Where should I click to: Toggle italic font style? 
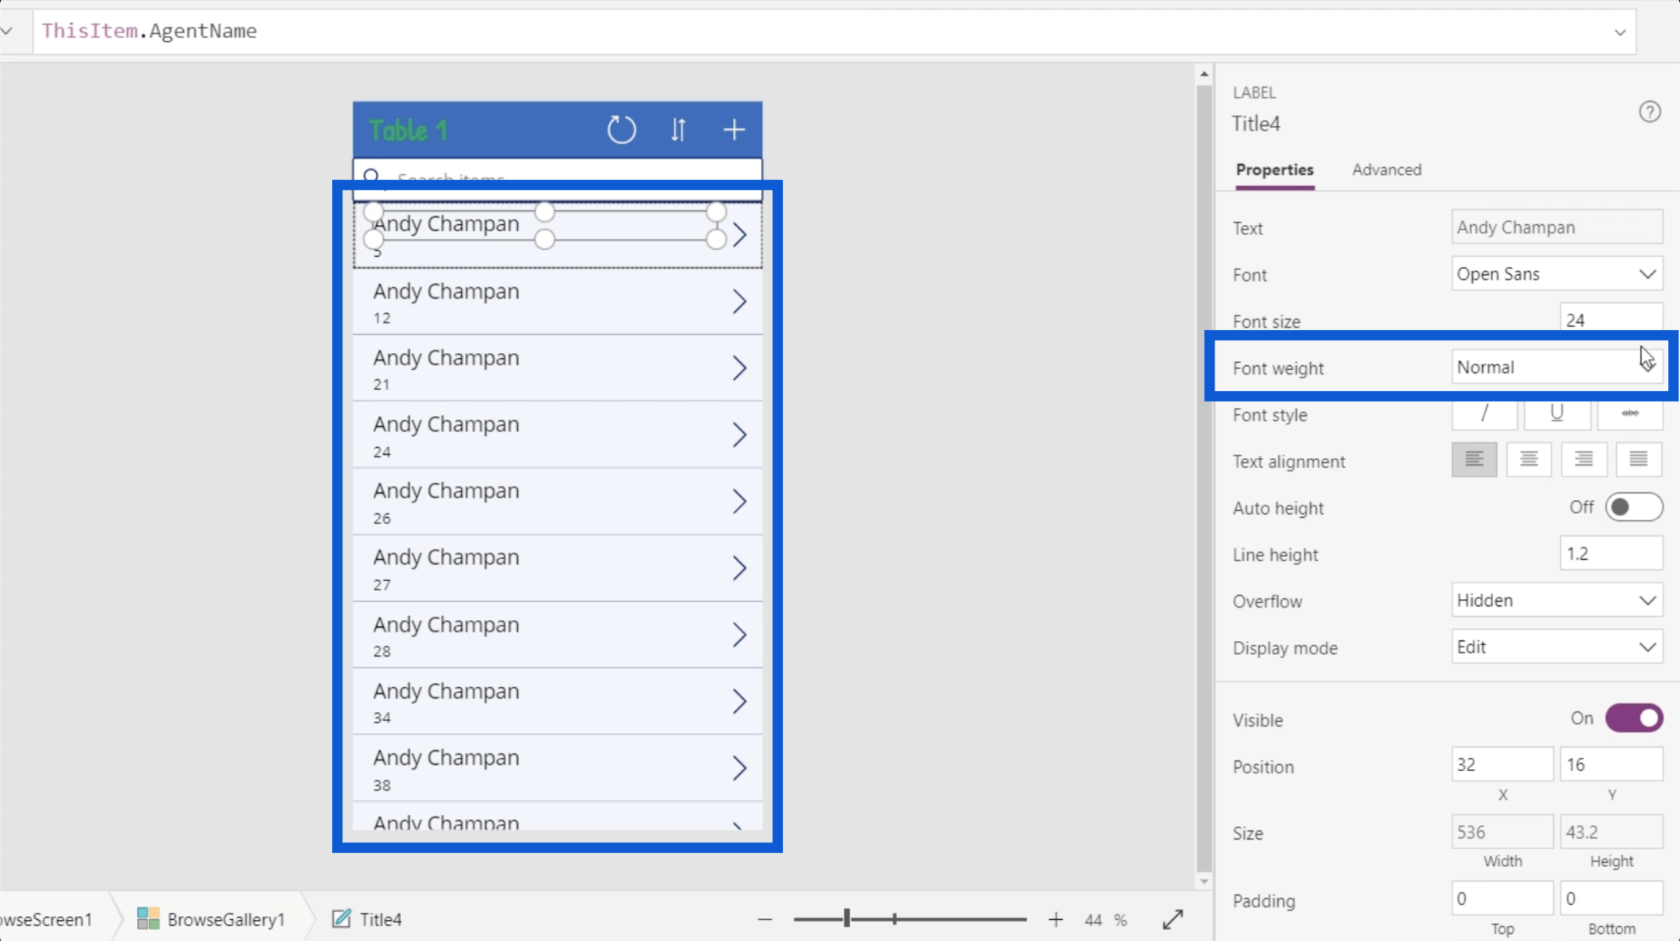click(1484, 413)
